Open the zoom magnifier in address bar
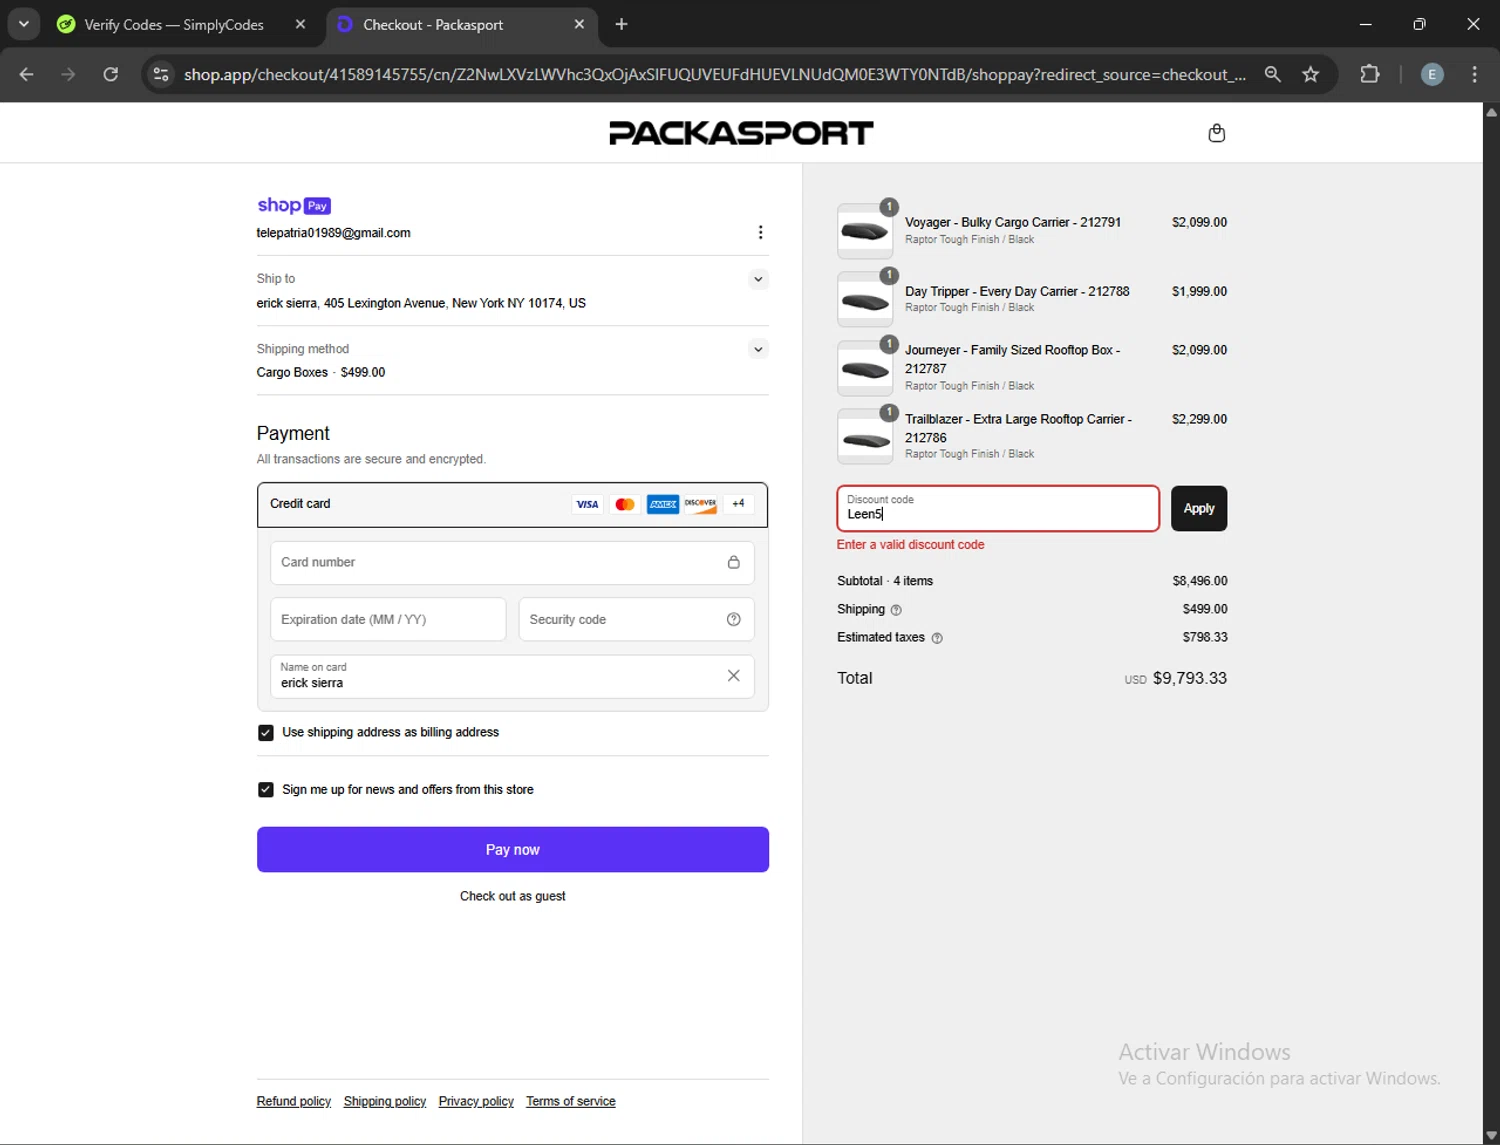Screen dimensions: 1500x1145 click(x=1272, y=74)
